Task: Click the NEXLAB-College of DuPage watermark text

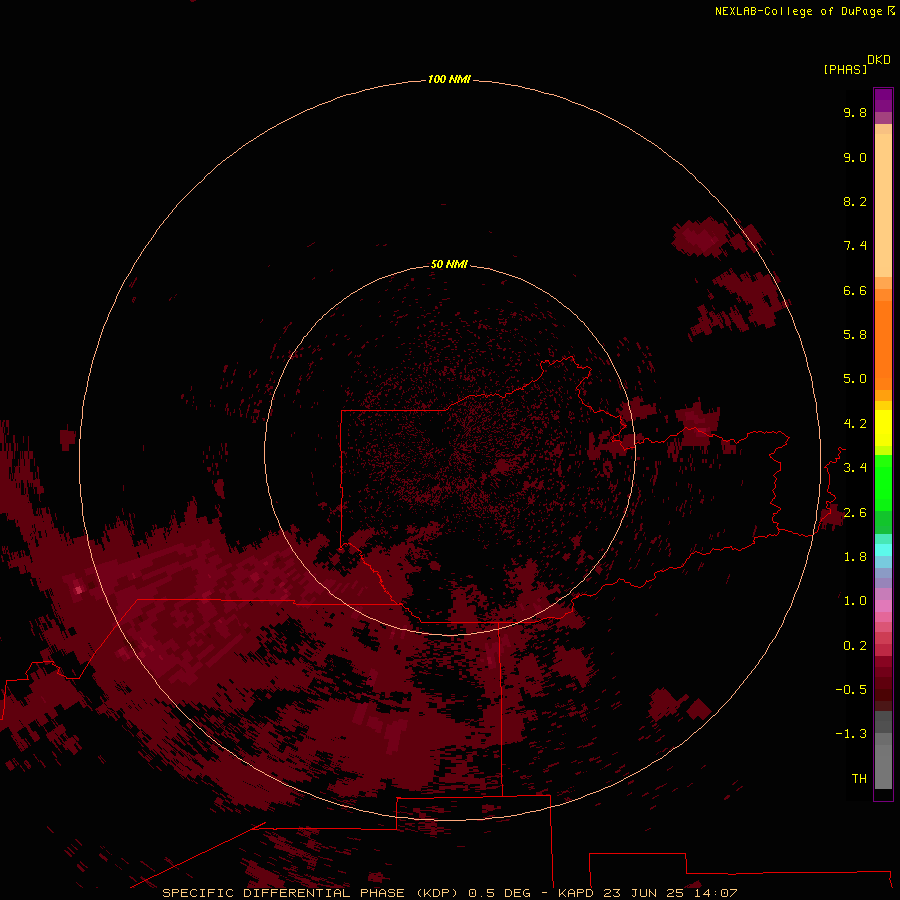Action: coord(805,11)
